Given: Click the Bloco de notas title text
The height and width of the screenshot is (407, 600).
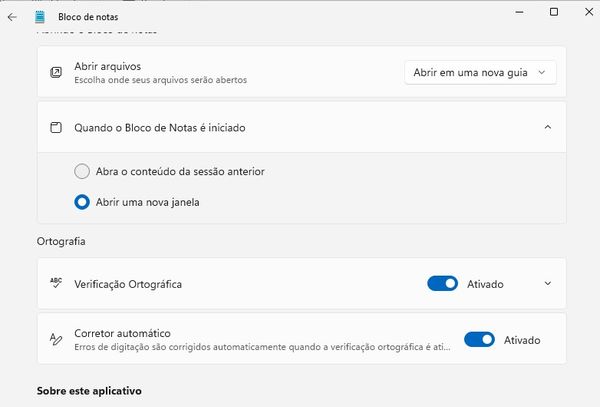Looking at the screenshot, I should [x=88, y=17].
